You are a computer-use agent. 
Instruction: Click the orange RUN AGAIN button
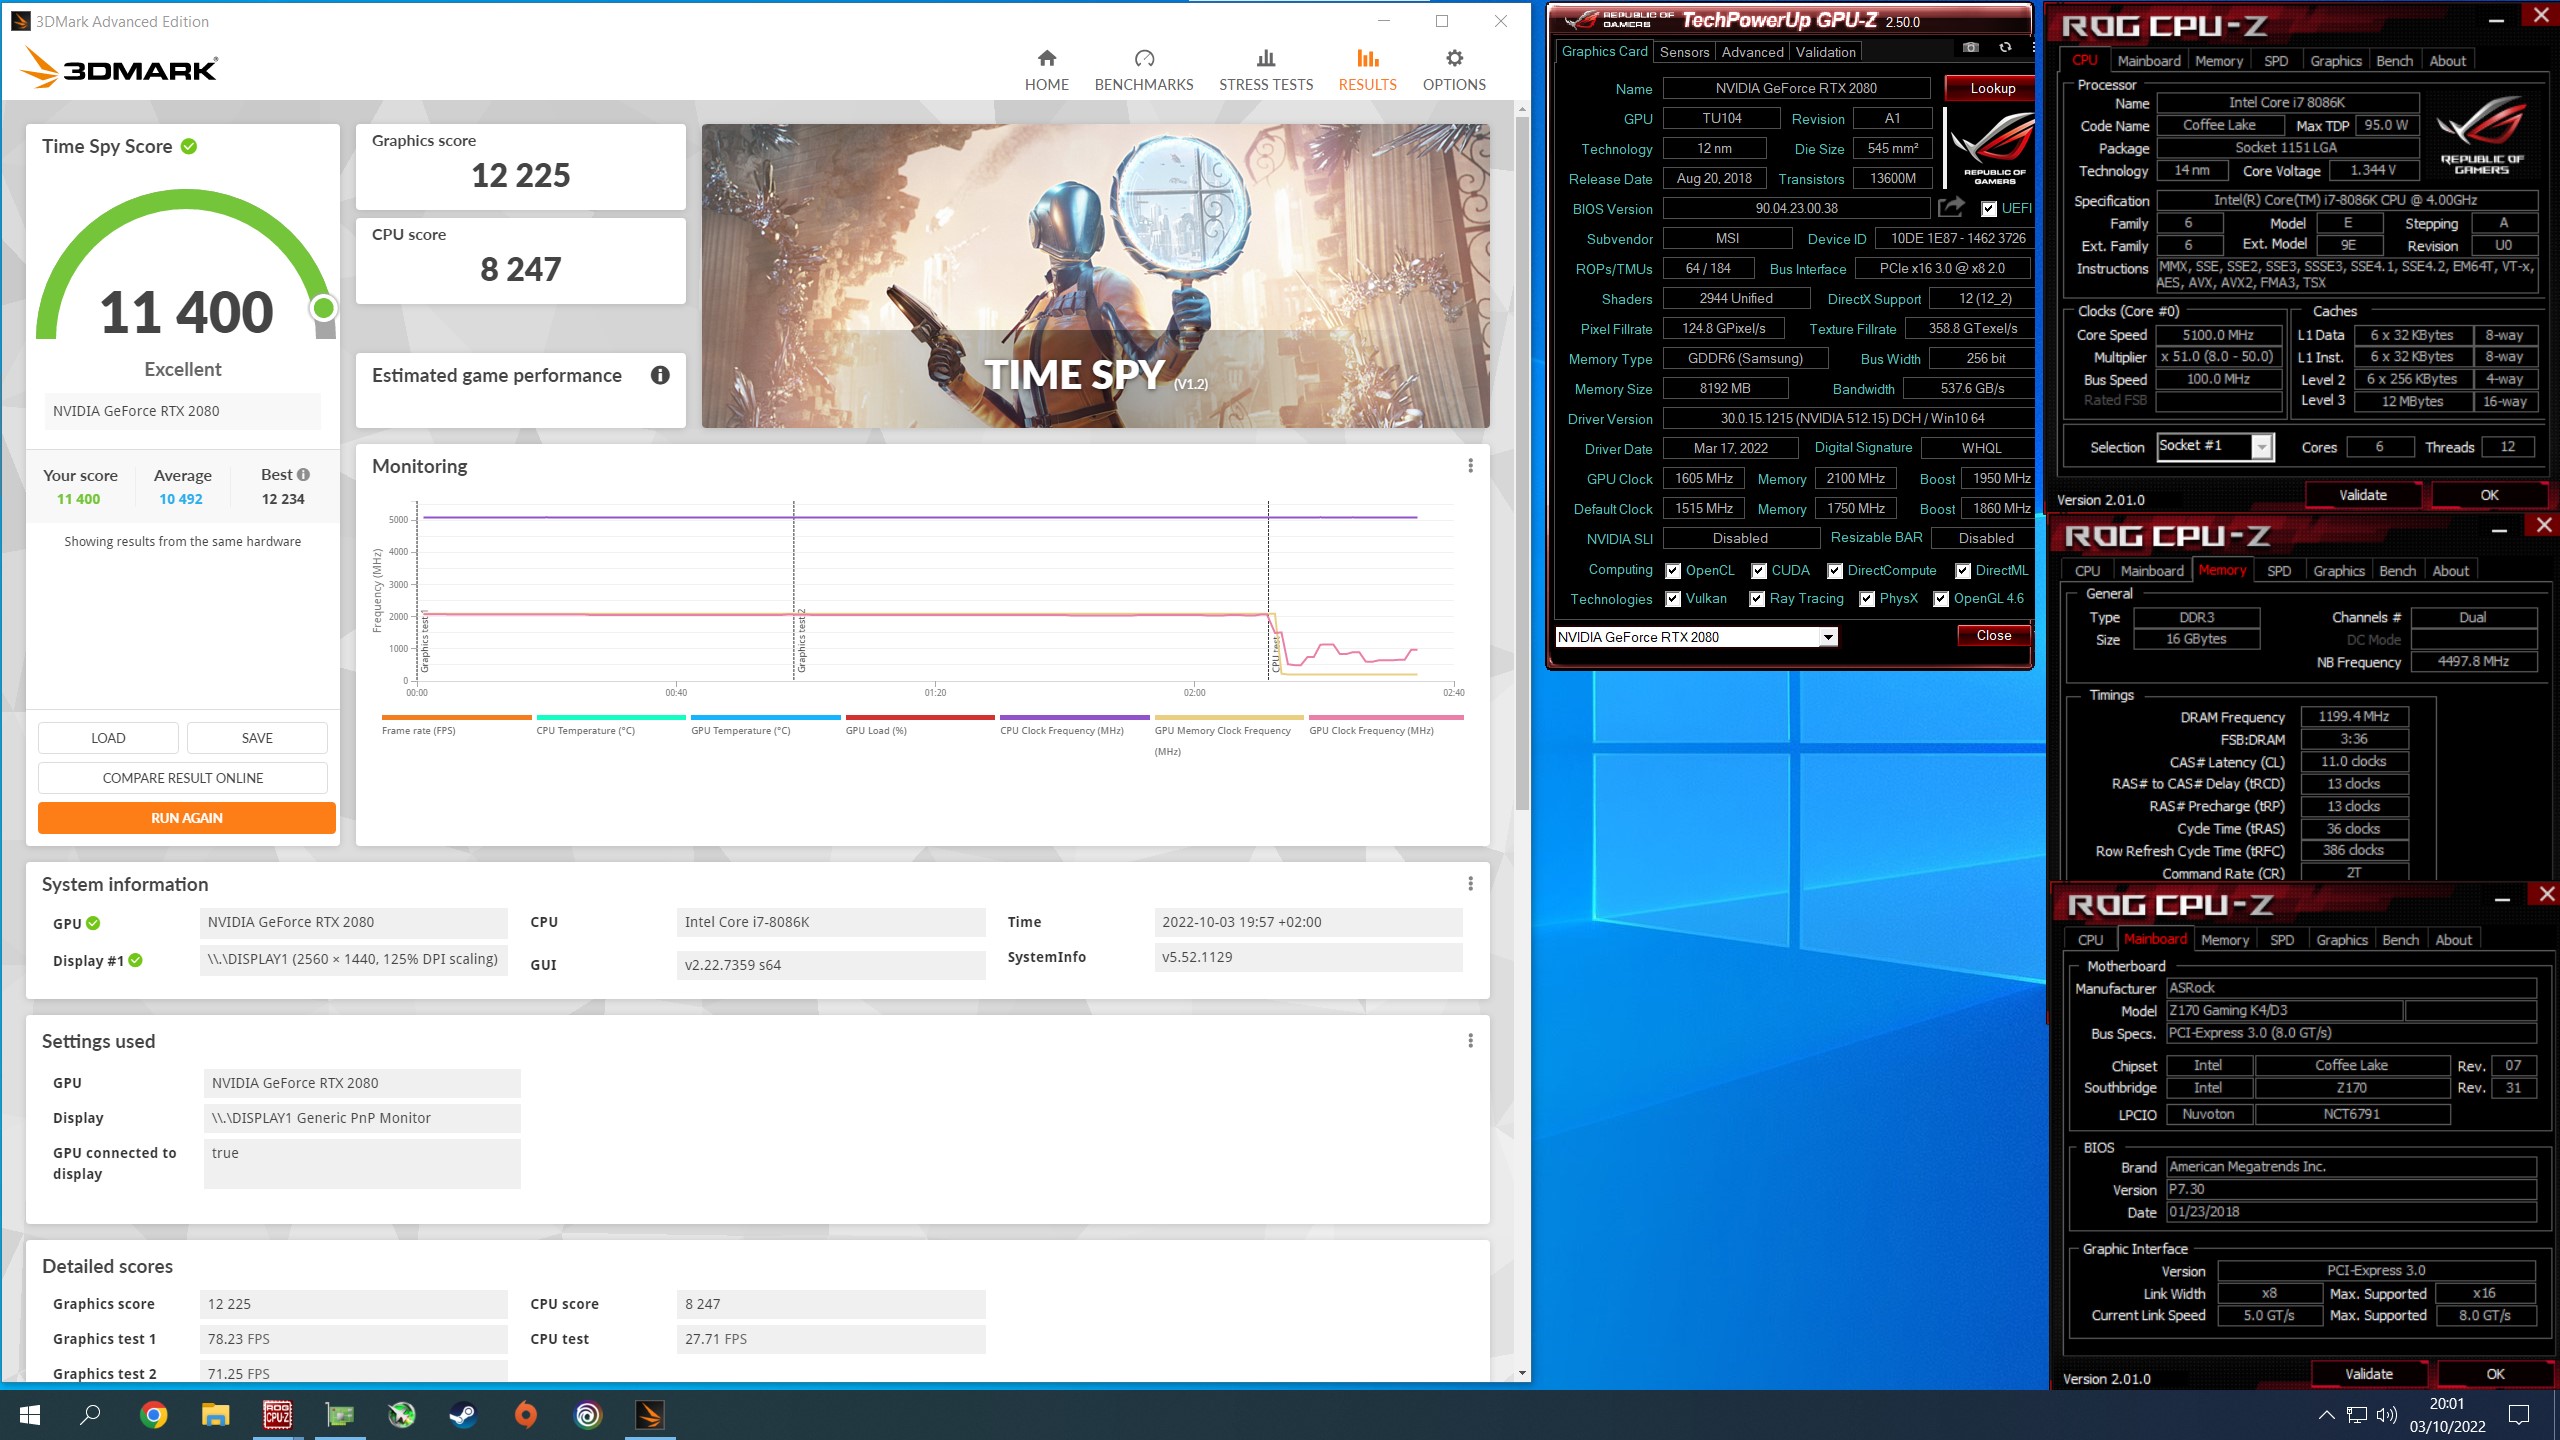click(x=187, y=818)
